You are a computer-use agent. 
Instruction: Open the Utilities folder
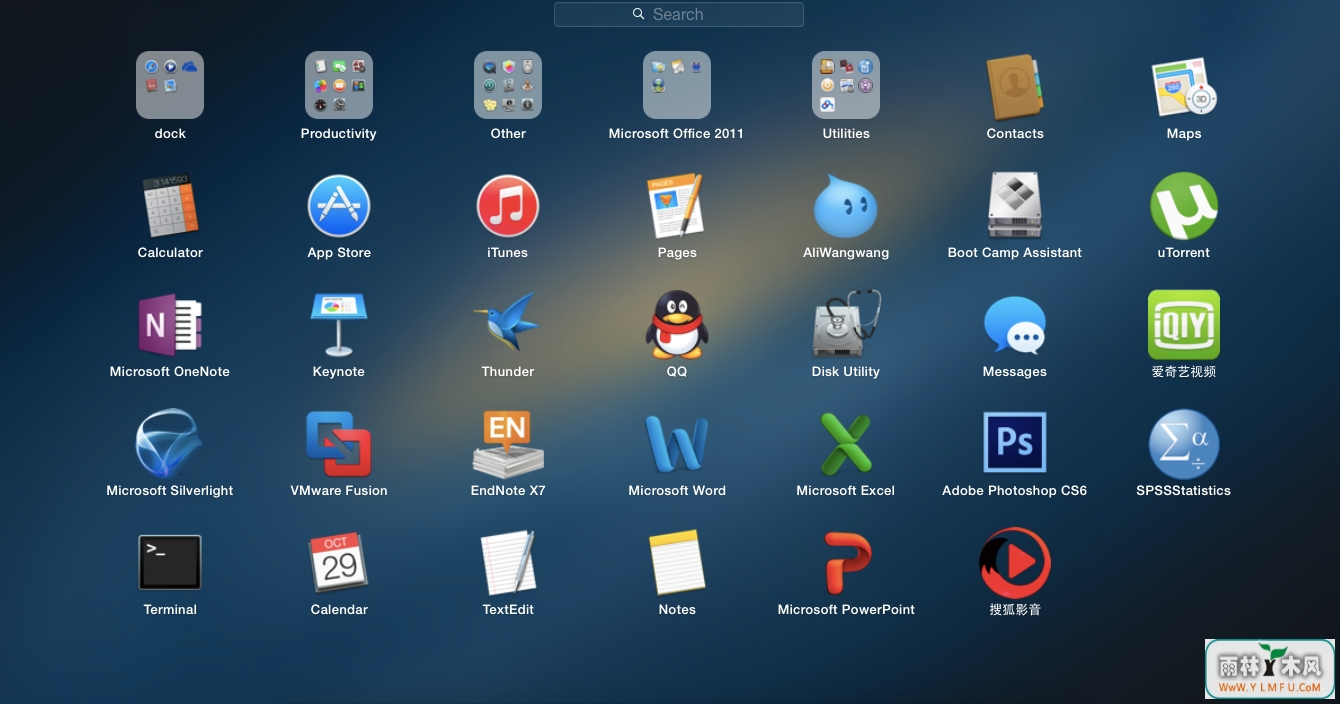click(x=846, y=85)
